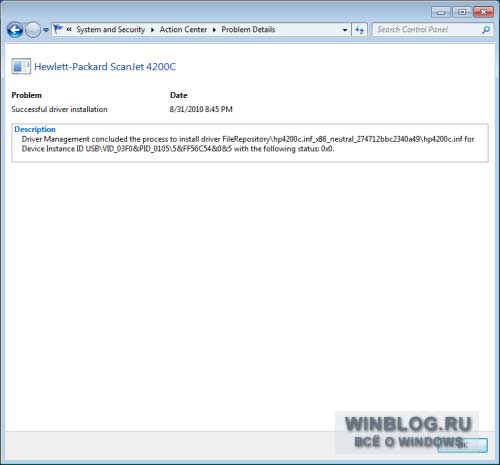Select Problem Details breadcrumb
Viewport: 500px width, 465px height.
(x=248, y=29)
